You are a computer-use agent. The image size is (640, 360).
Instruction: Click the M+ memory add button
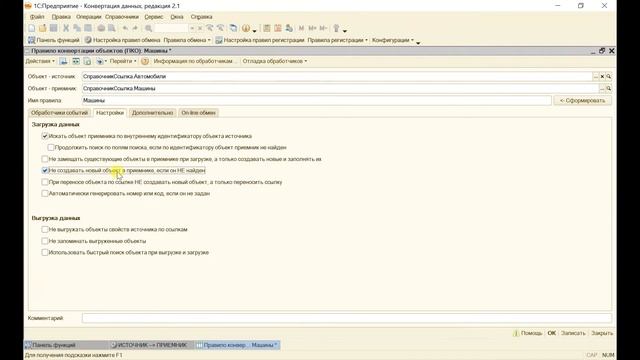point(312,28)
